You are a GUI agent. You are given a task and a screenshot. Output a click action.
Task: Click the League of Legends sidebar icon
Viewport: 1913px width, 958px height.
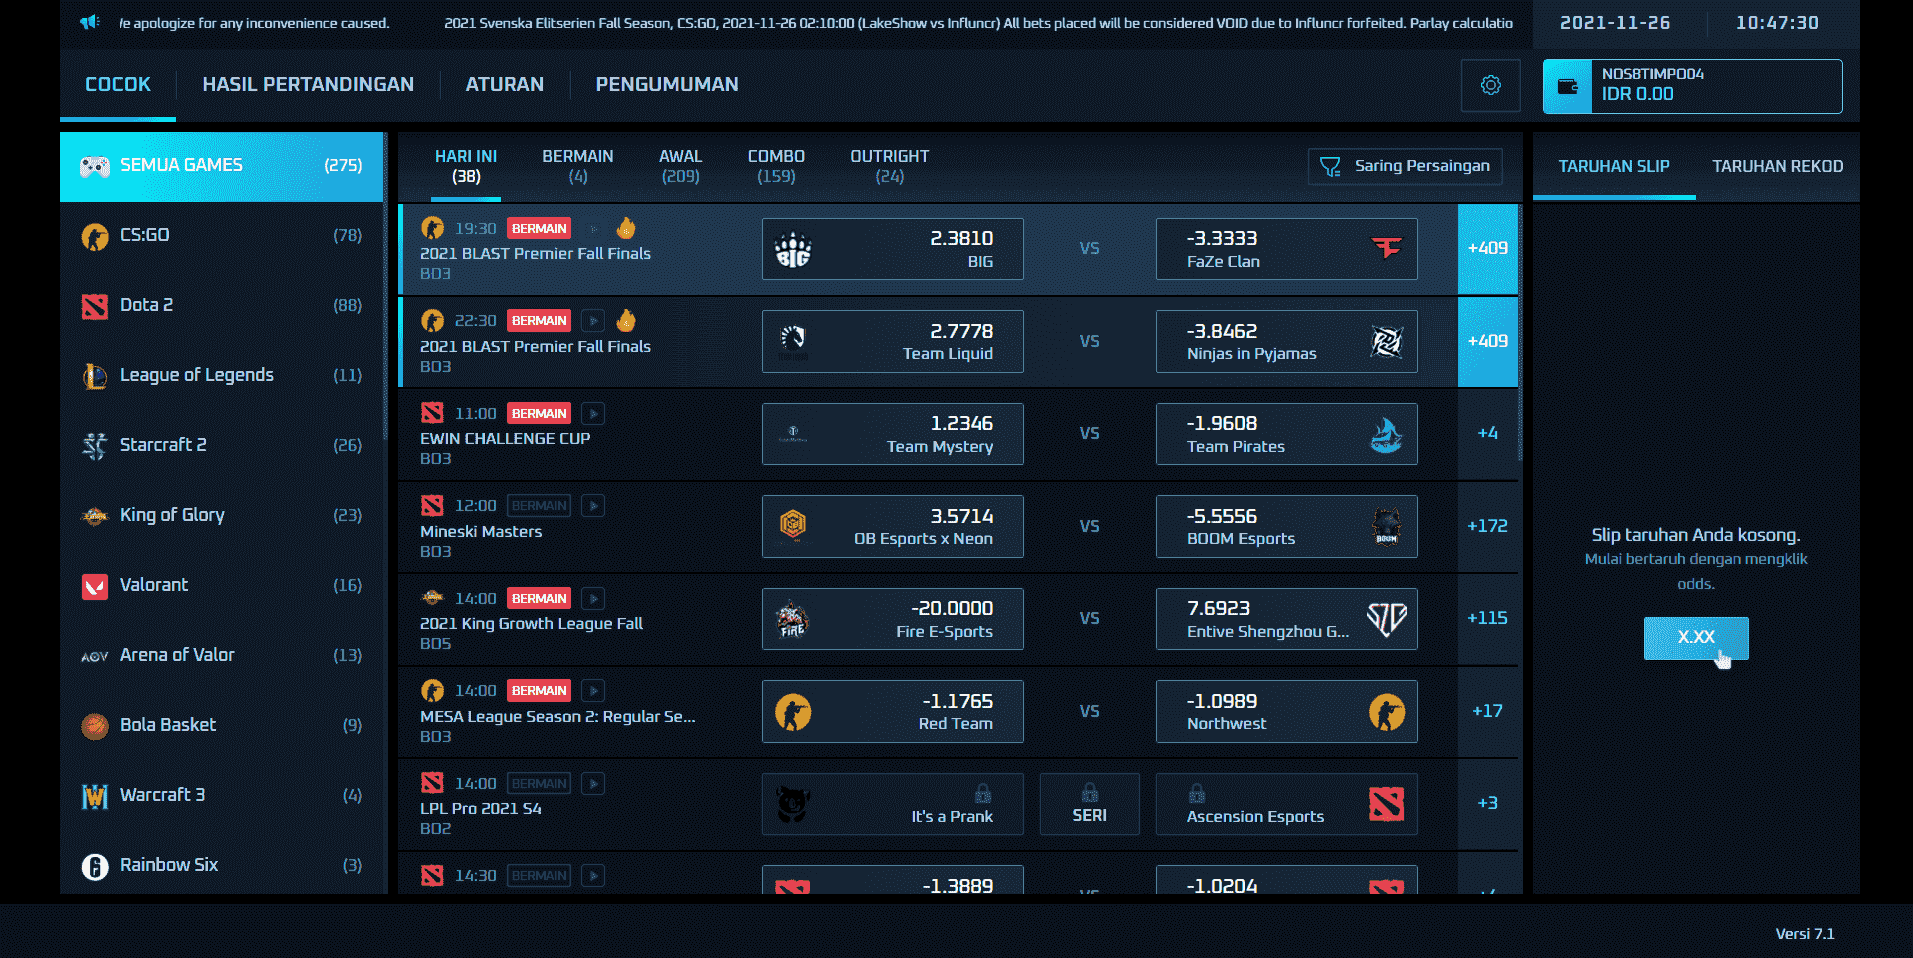click(95, 375)
